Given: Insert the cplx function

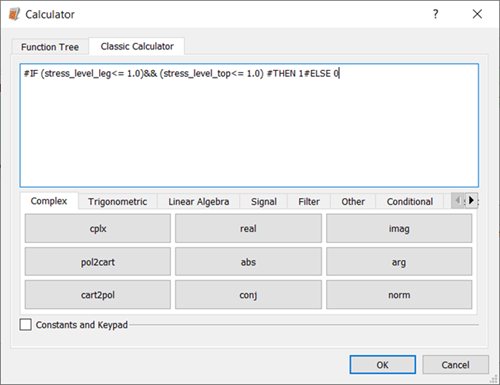Looking at the screenshot, I should coord(98,228).
